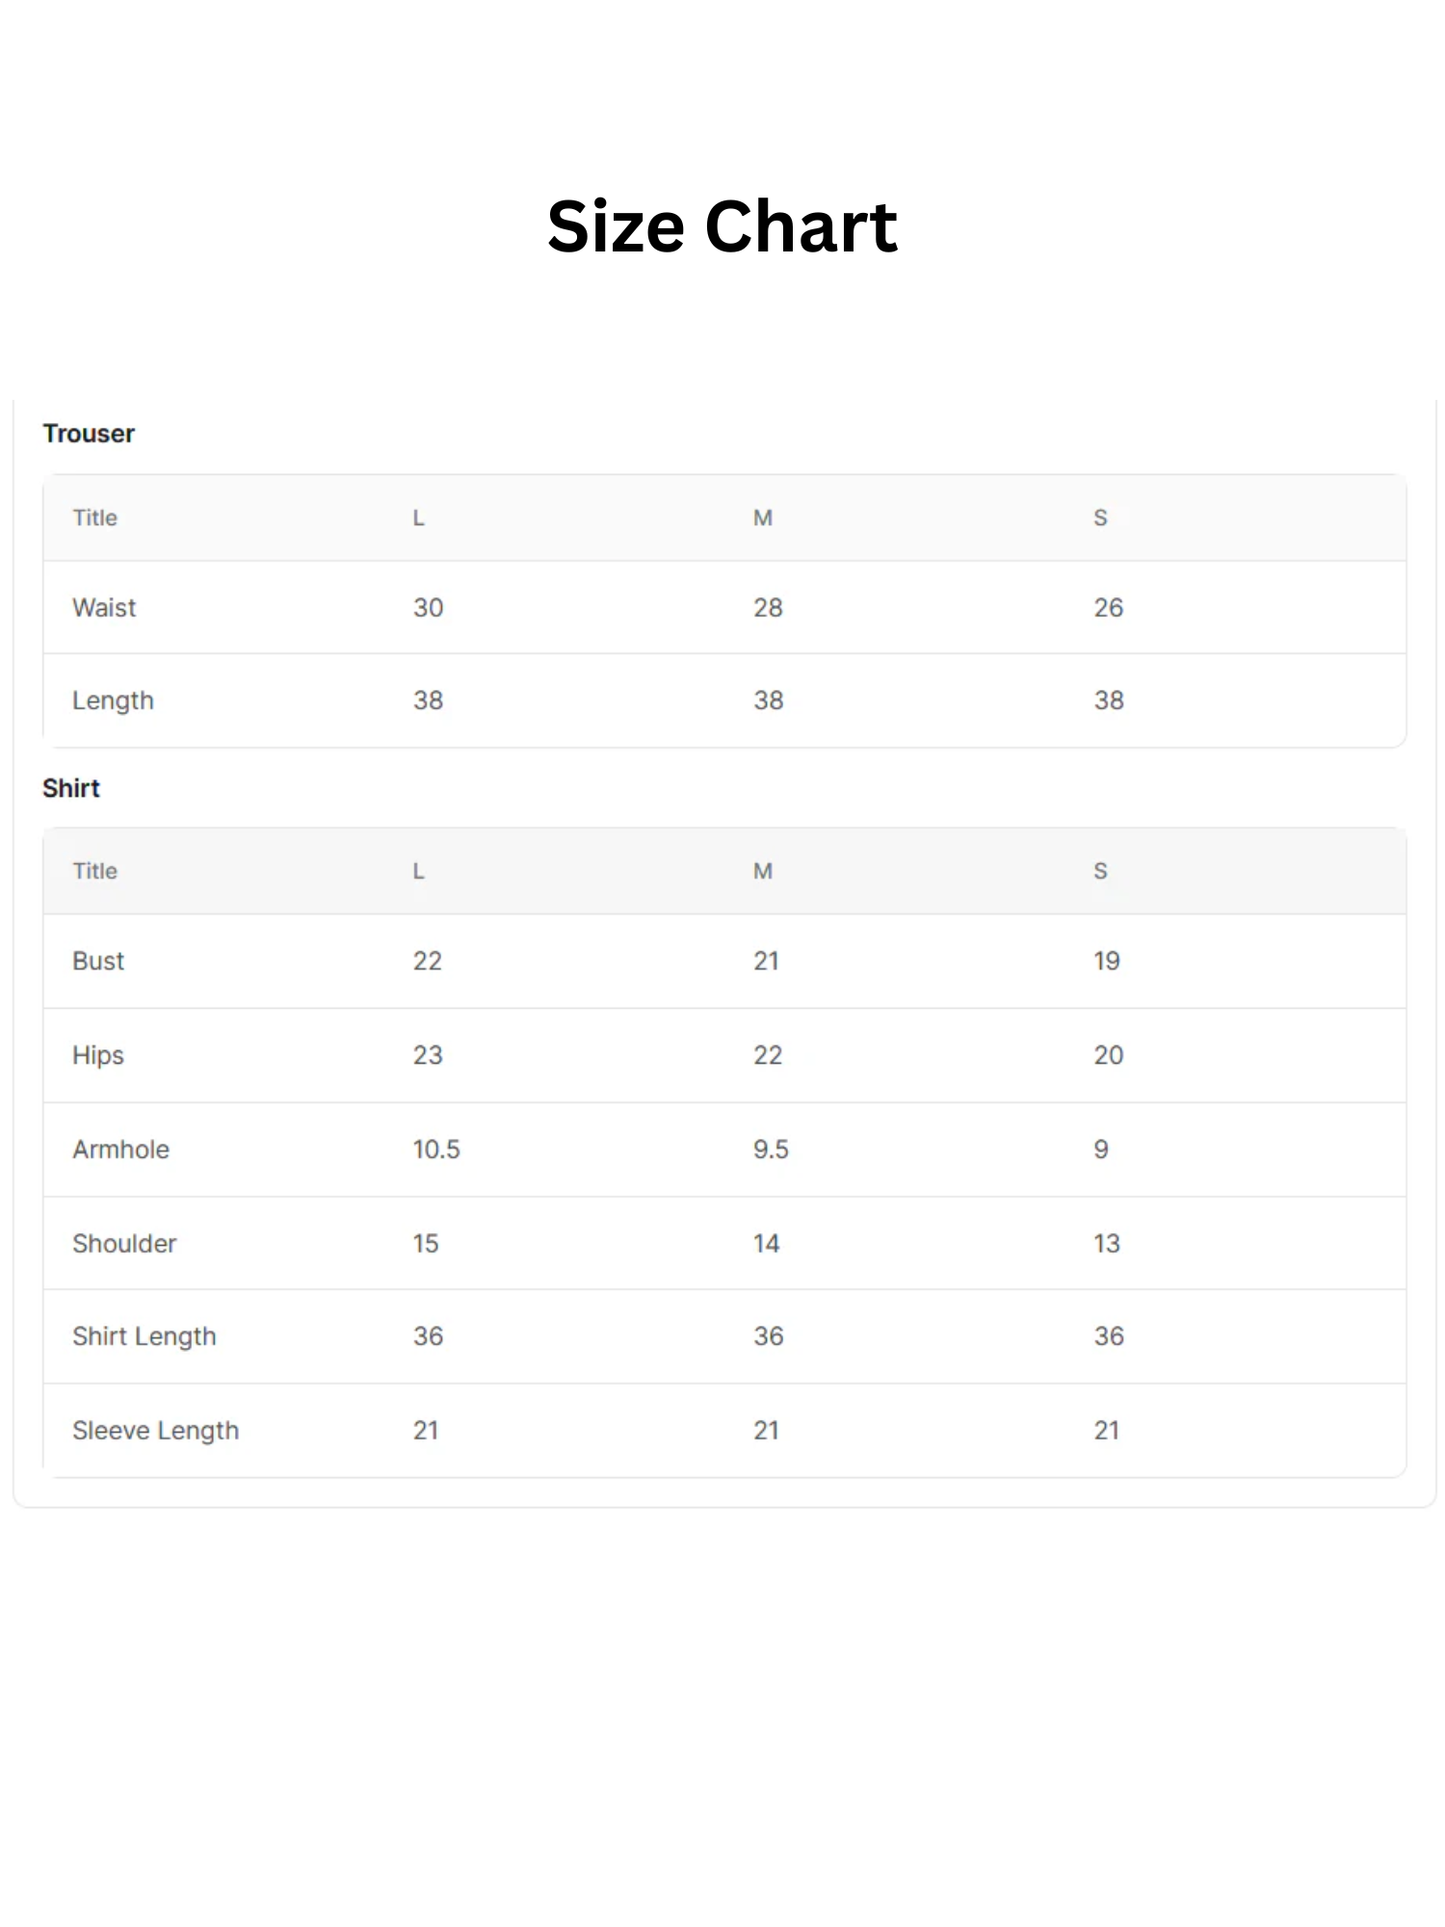Screen dimensions: 1445x1927
Task: Click Waist value 28 for size M
Action: click(x=768, y=607)
